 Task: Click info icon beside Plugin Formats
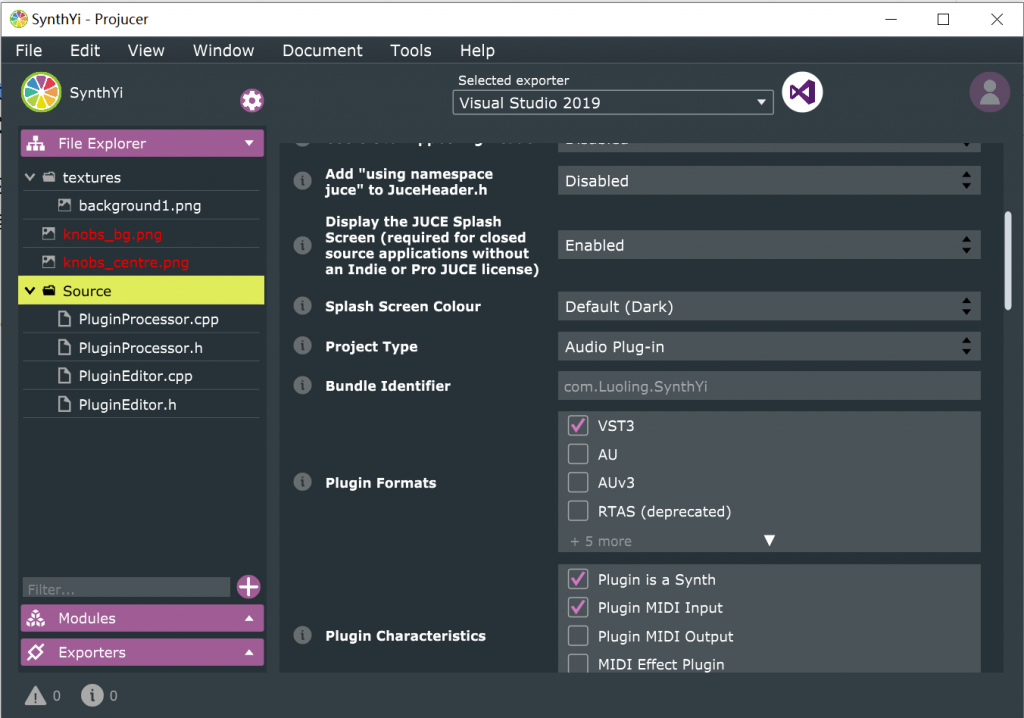[x=301, y=482]
